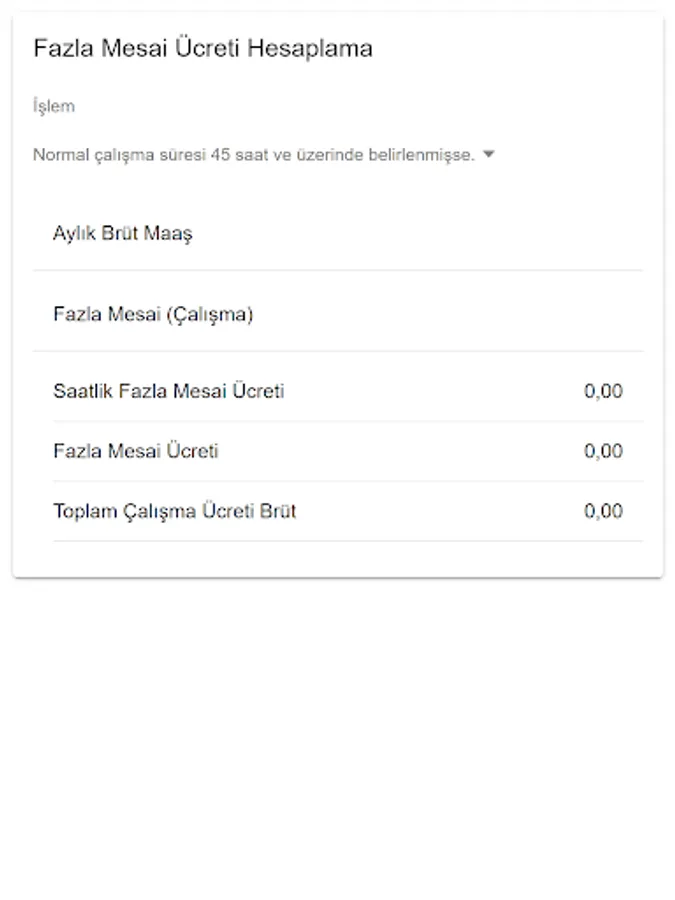Click the underline beneath Aylık Brüt Maaş
Viewport: 675px width, 900px height.
tap(338, 270)
